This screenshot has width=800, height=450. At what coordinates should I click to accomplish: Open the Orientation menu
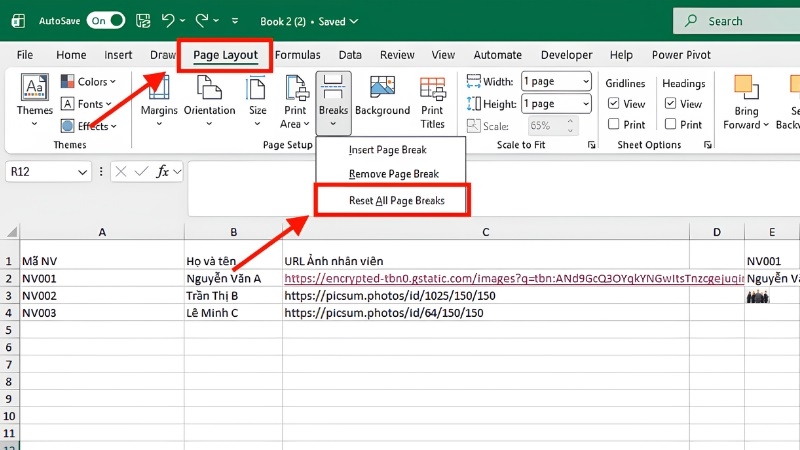[209, 101]
